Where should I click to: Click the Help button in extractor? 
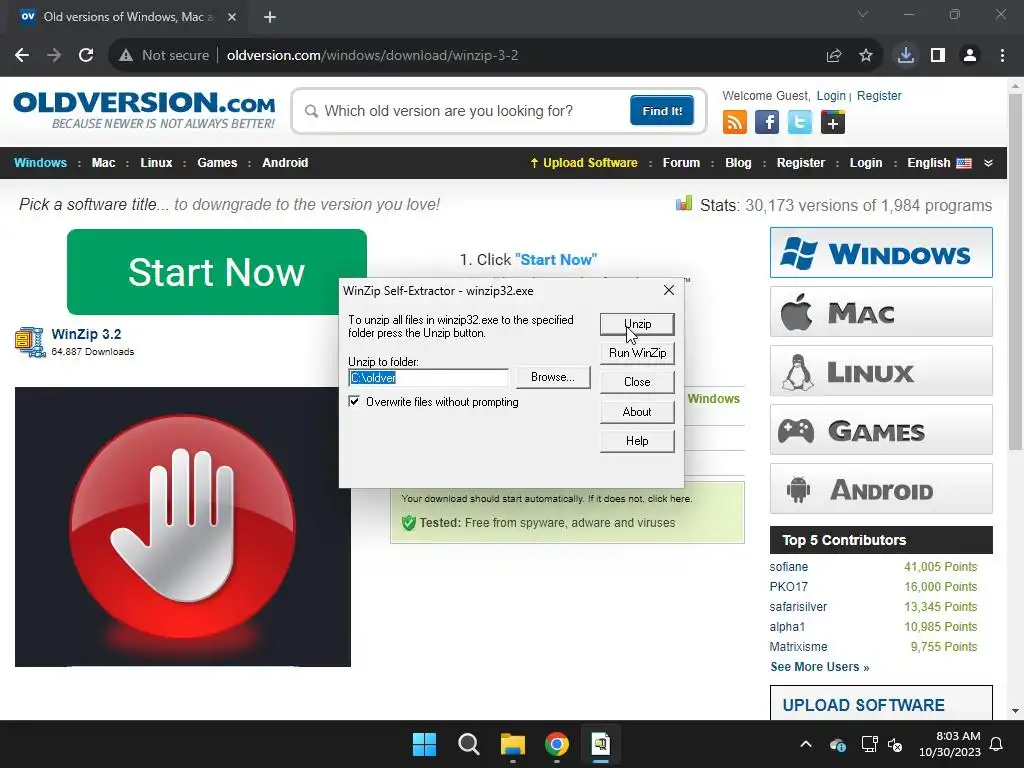637,441
